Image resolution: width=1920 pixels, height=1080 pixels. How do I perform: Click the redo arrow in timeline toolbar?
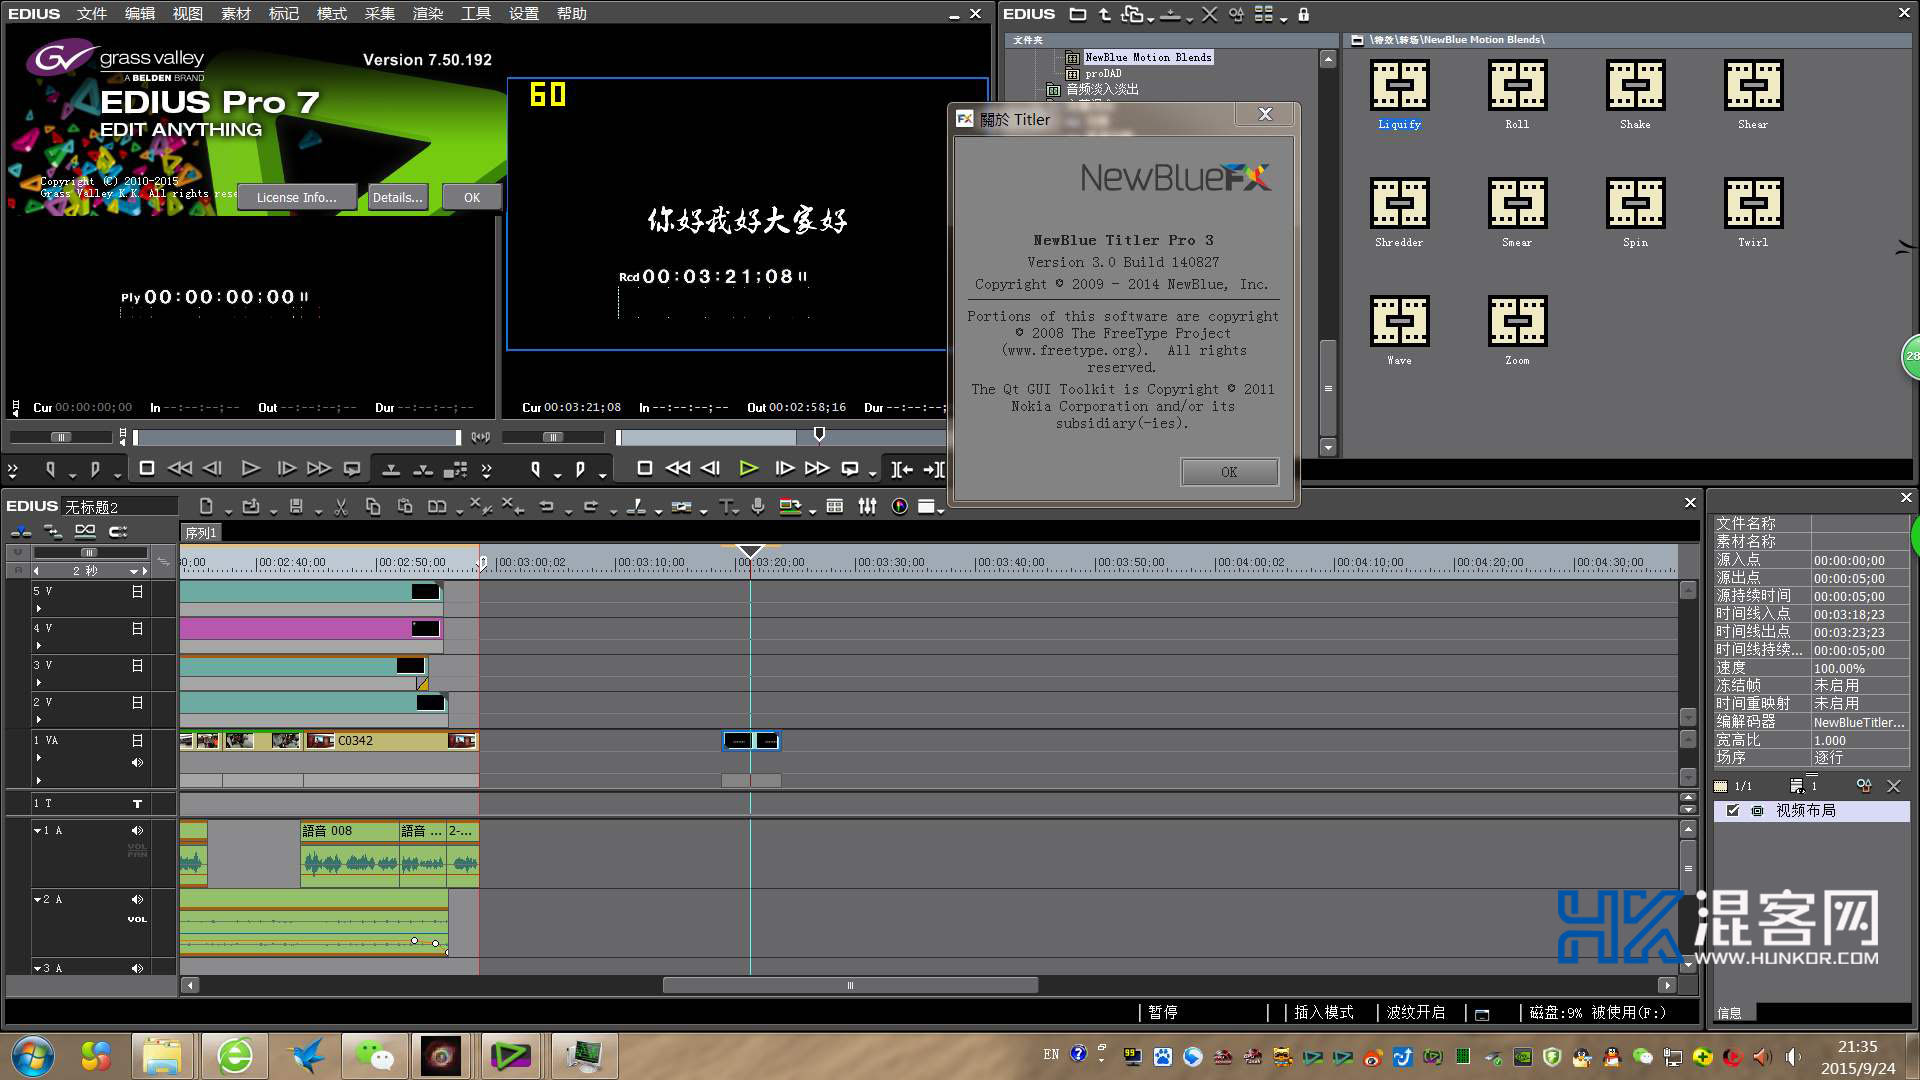590,507
